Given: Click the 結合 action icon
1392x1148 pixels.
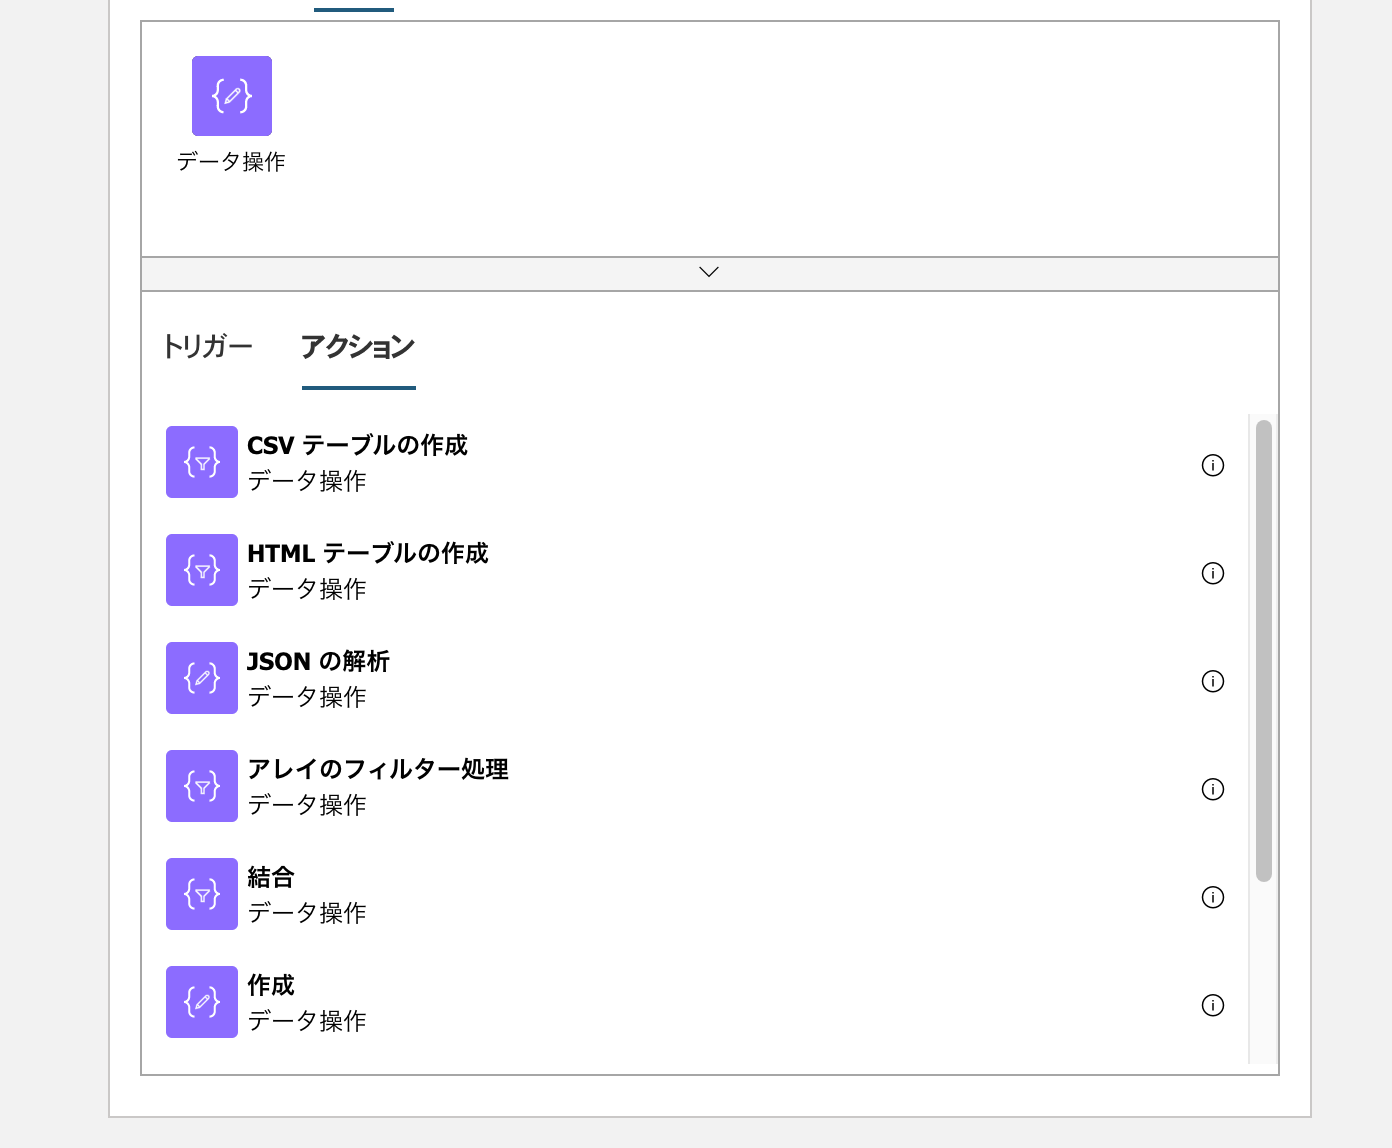Looking at the screenshot, I should pos(202,894).
